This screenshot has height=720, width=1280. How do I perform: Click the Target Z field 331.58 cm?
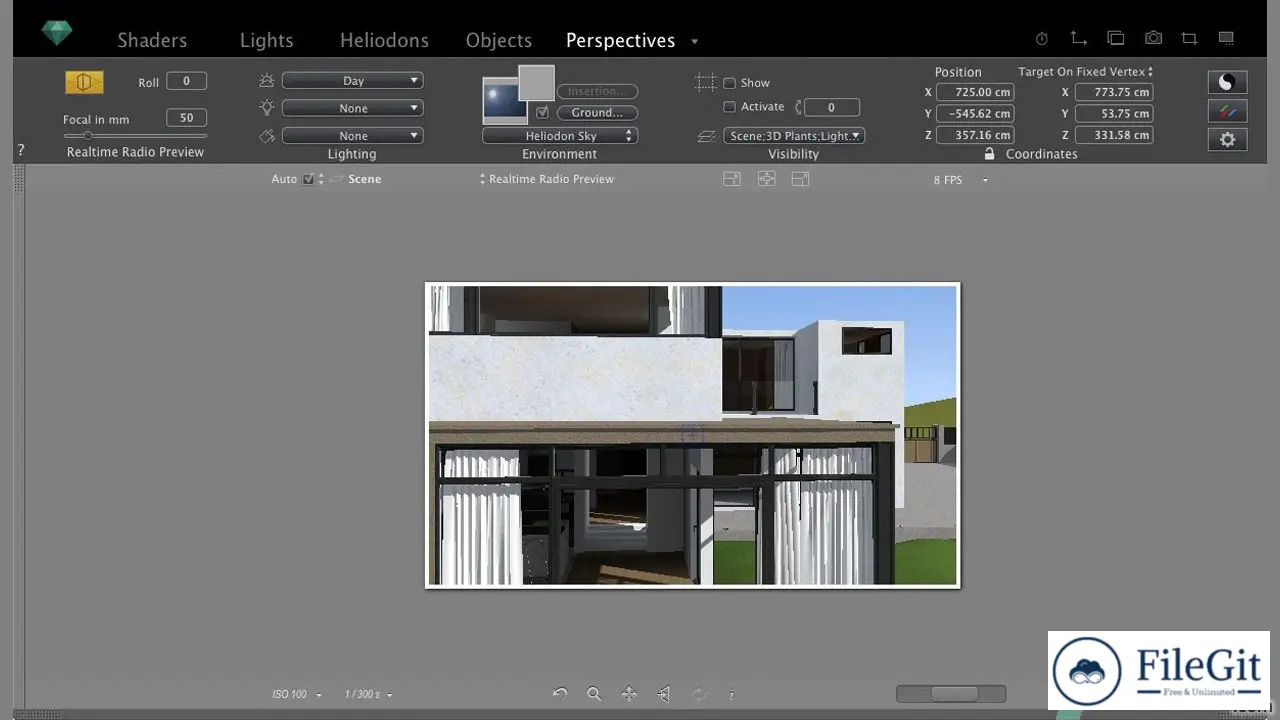click(1113, 135)
